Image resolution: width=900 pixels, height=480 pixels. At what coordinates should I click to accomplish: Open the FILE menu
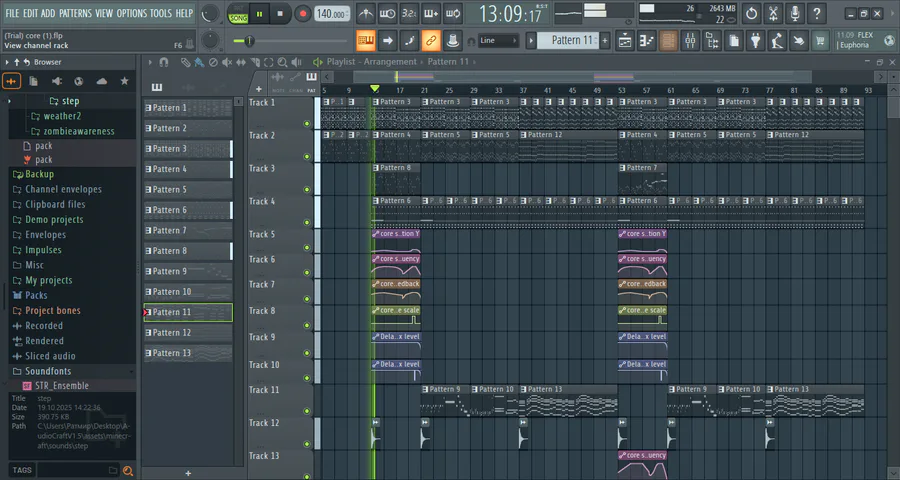tap(12, 13)
